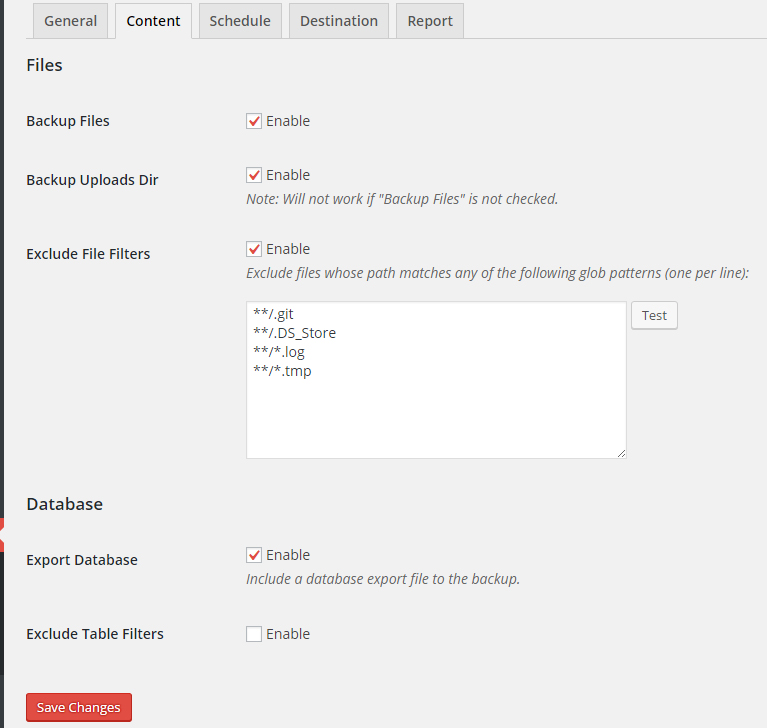The image size is (767, 728).
Task: Open the Report tab
Action: pyautogui.click(x=430, y=21)
